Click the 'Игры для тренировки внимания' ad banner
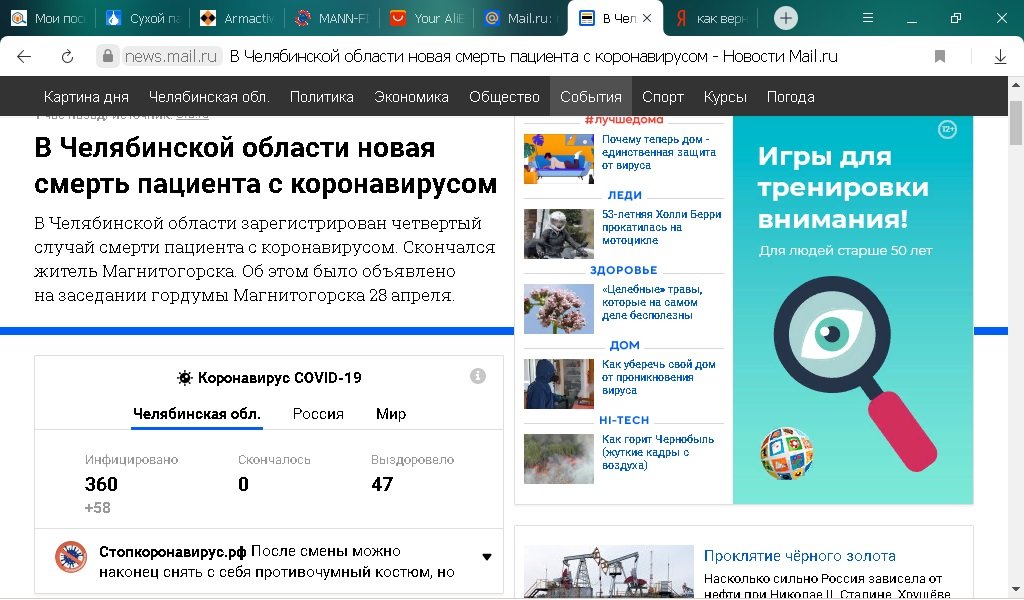Viewport: 1024px width, 600px height. point(853,310)
